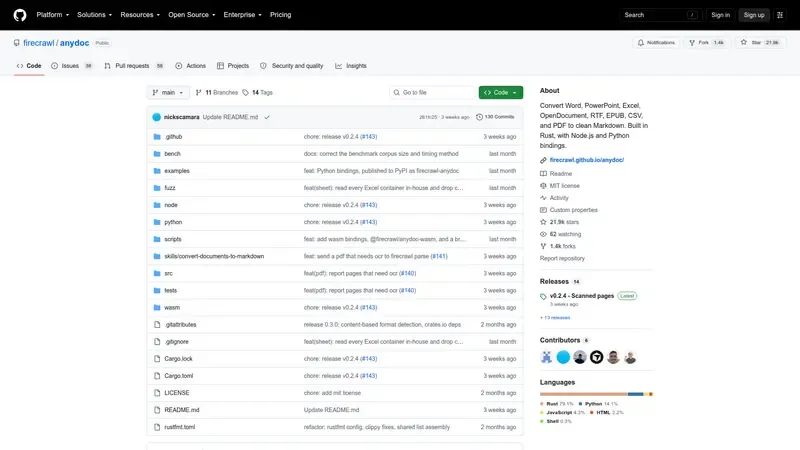This screenshot has width=800, height=450.
Task: Click the release tag icon for v0.2.4
Action: (543, 296)
